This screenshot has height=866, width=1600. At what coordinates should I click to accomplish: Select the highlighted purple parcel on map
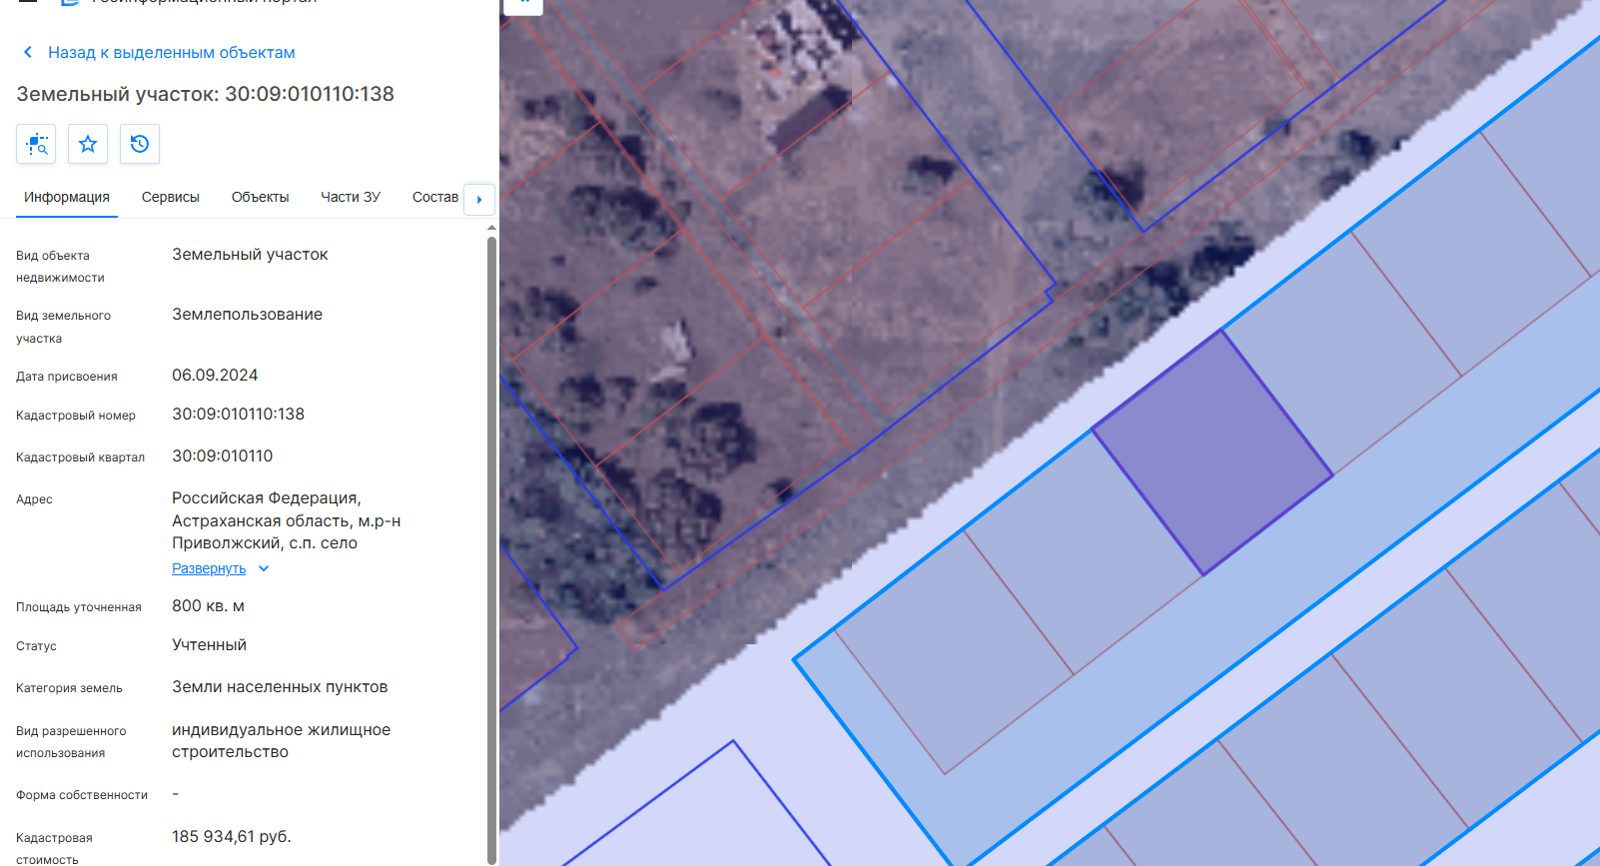pyautogui.click(x=1213, y=452)
